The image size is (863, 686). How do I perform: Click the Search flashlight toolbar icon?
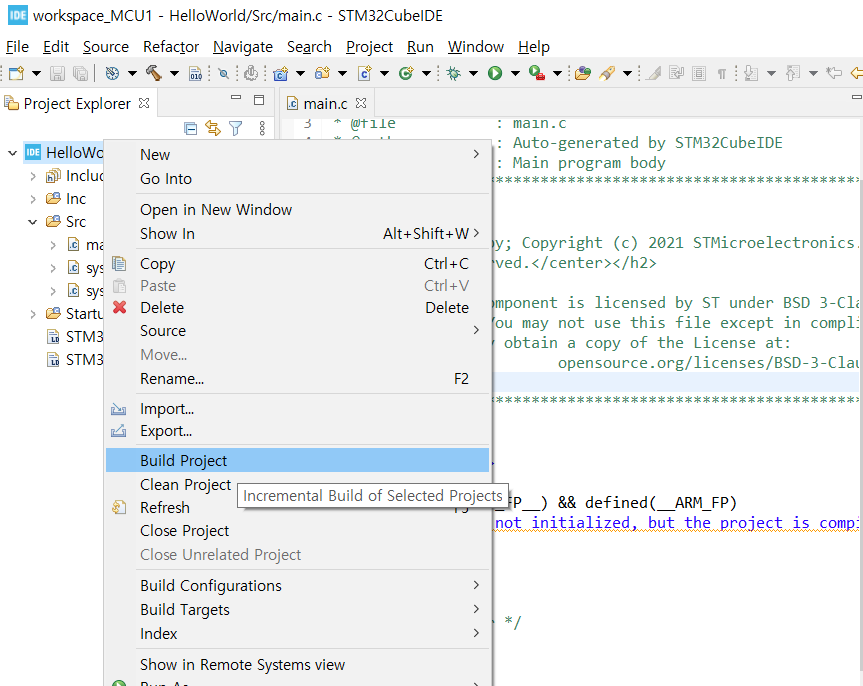(607, 73)
